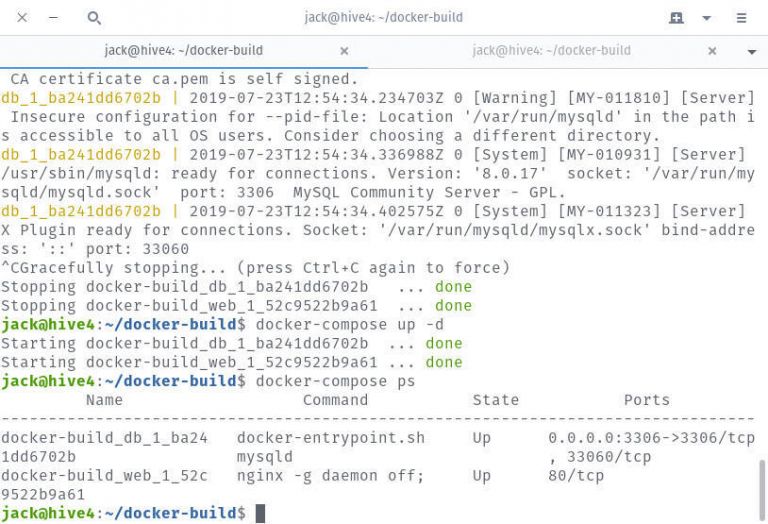Close the terminal window with X
Image resolution: width=768 pixels, height=524 pixels.
coord(22,18)
